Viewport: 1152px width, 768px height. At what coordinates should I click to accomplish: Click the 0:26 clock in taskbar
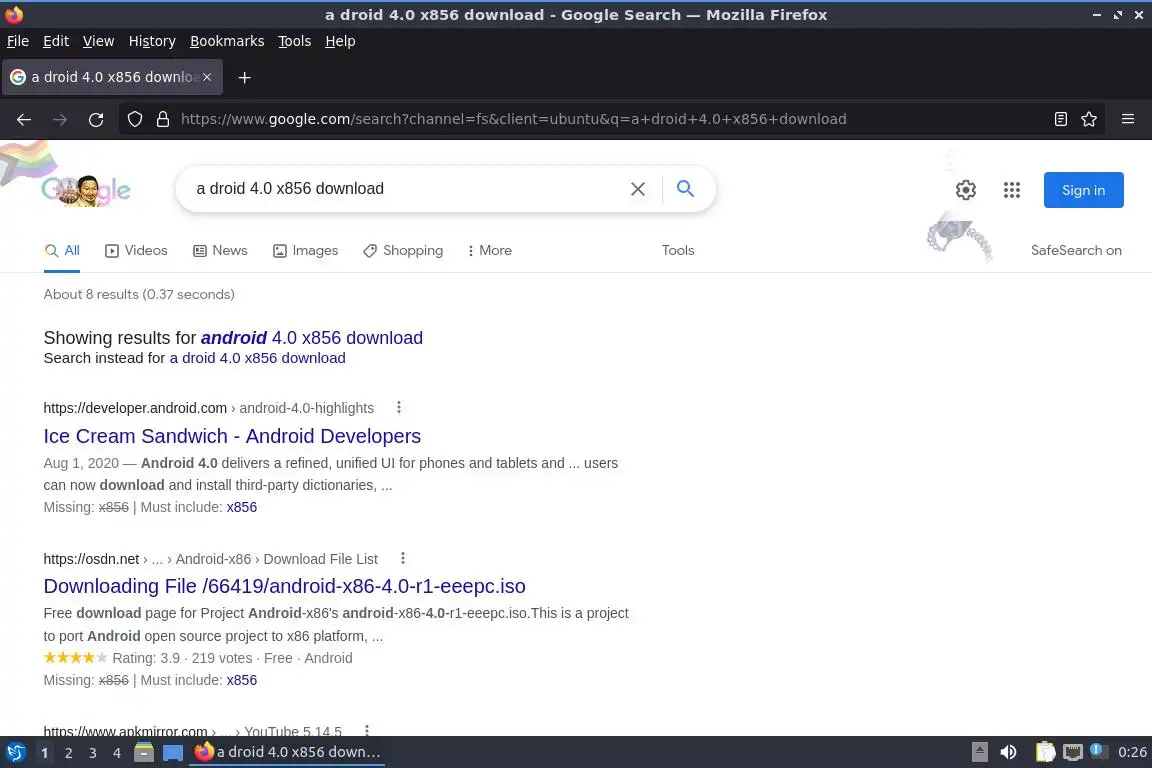1132,752
